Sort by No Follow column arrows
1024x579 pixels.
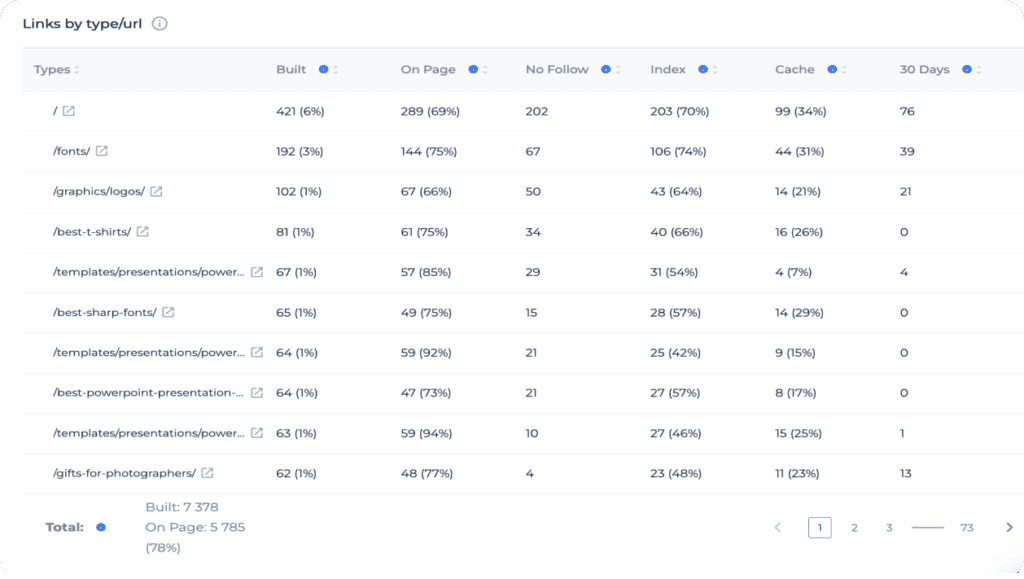[617, 70]
